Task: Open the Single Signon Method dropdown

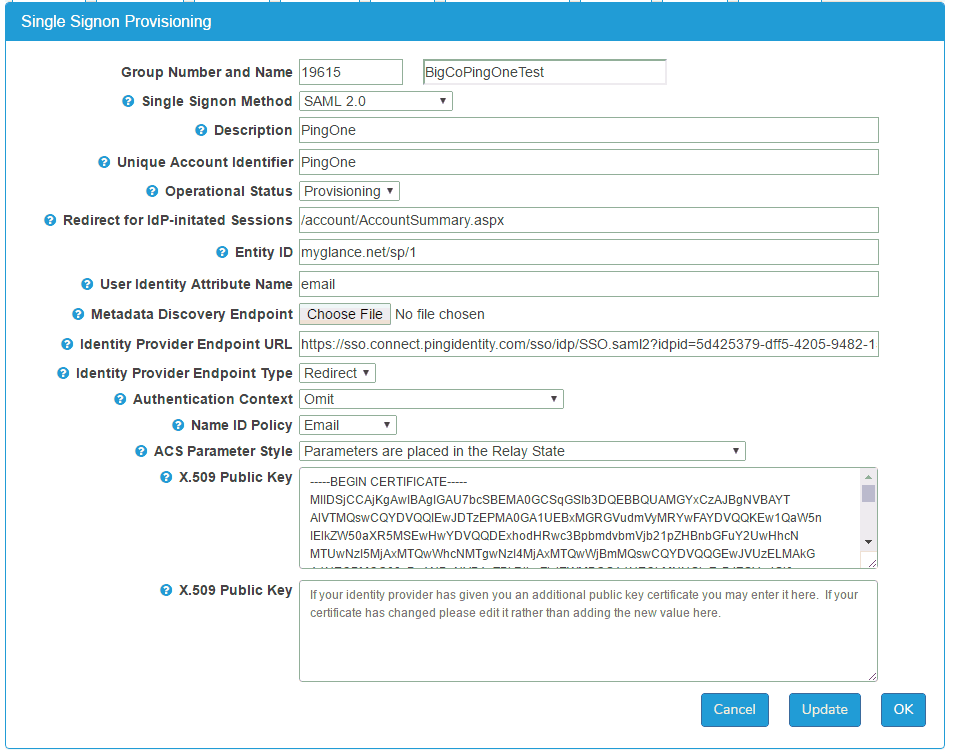Action: pyautogui.click(x=376, y=101)
